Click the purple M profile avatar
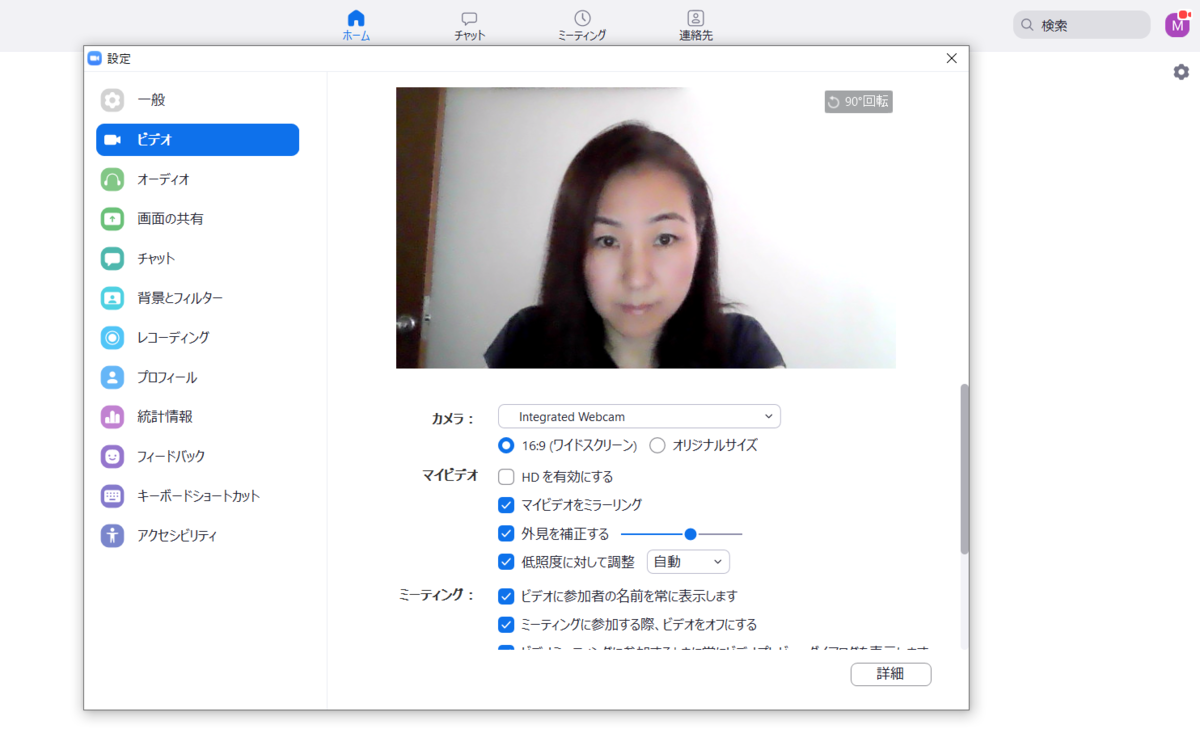Screen dimensions: 1200x750 [x=1177, y=25]
